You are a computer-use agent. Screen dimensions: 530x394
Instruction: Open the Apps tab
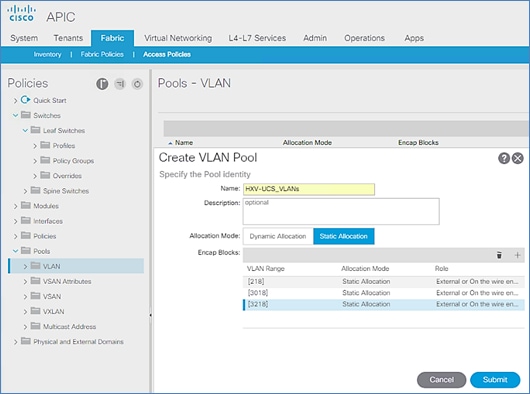(x=414, y=38)
